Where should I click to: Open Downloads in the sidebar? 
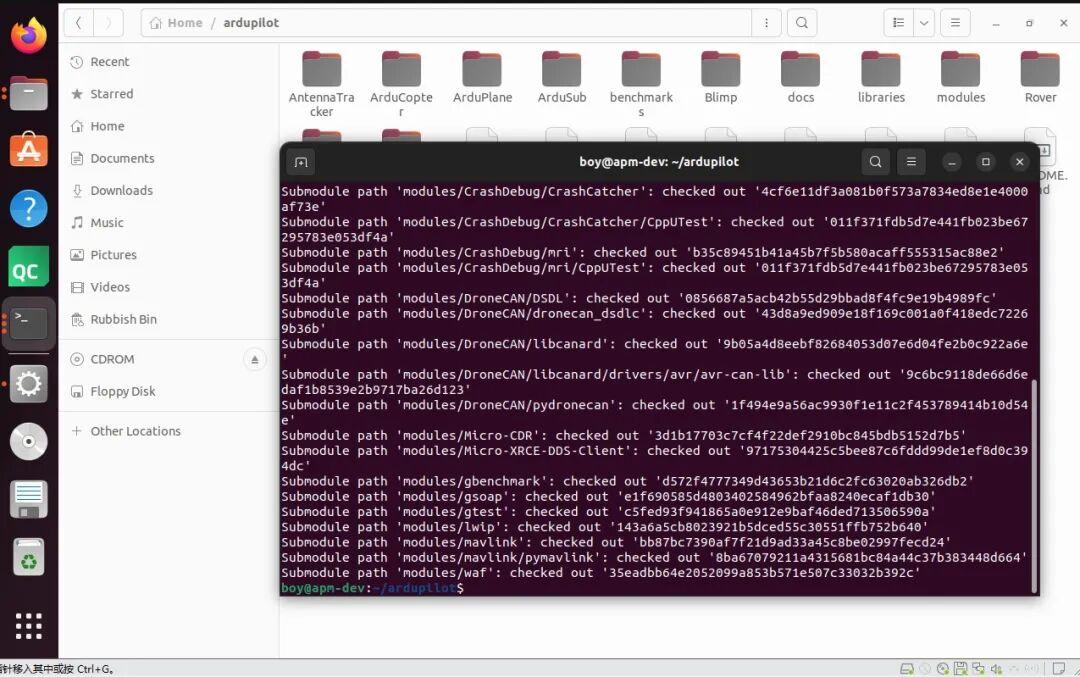point(169,190)
